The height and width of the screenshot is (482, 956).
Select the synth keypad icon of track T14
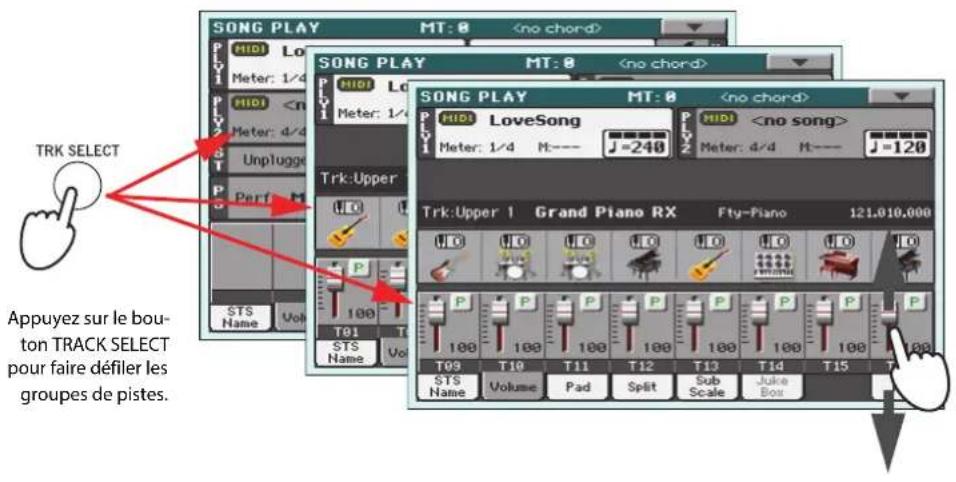(x=774, y=266)
